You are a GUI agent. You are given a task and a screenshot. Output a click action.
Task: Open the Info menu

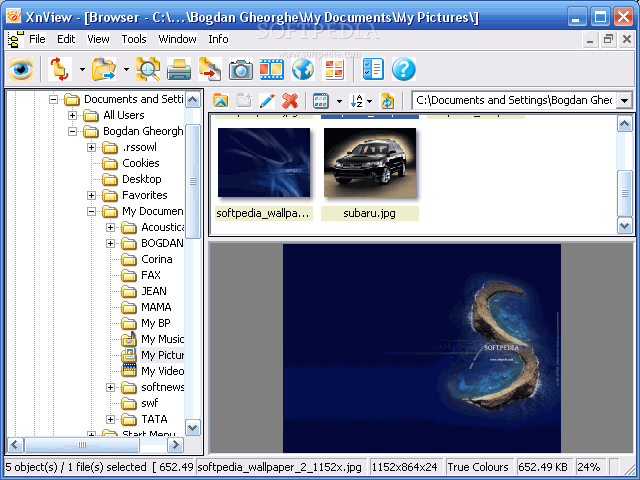(218, 39)
